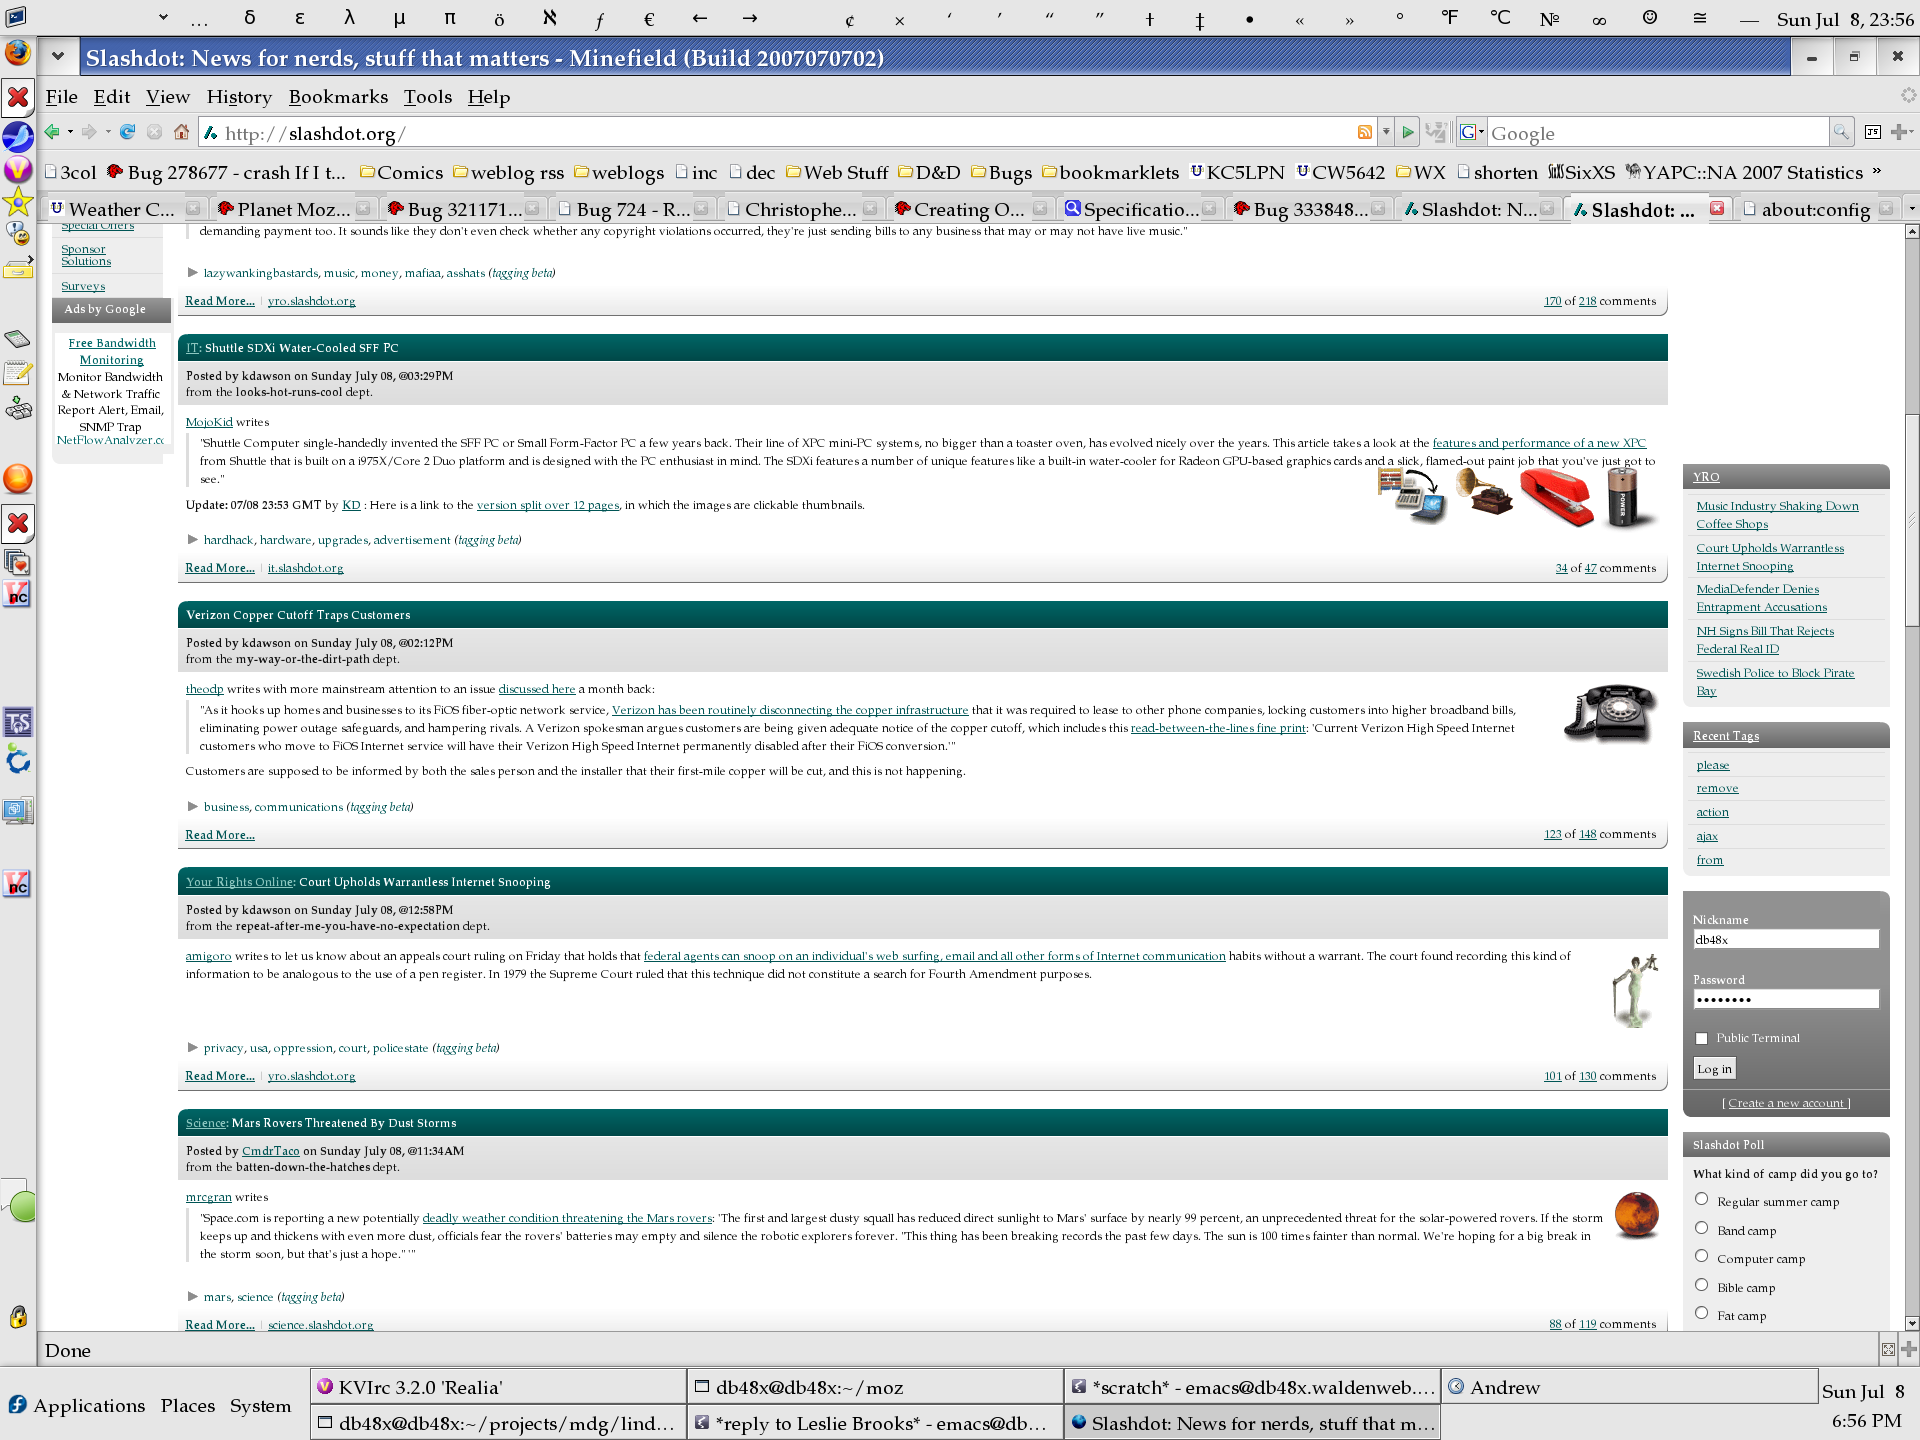
Task: Toggle the Public Terminal checkbox
Action: 1702,1038
